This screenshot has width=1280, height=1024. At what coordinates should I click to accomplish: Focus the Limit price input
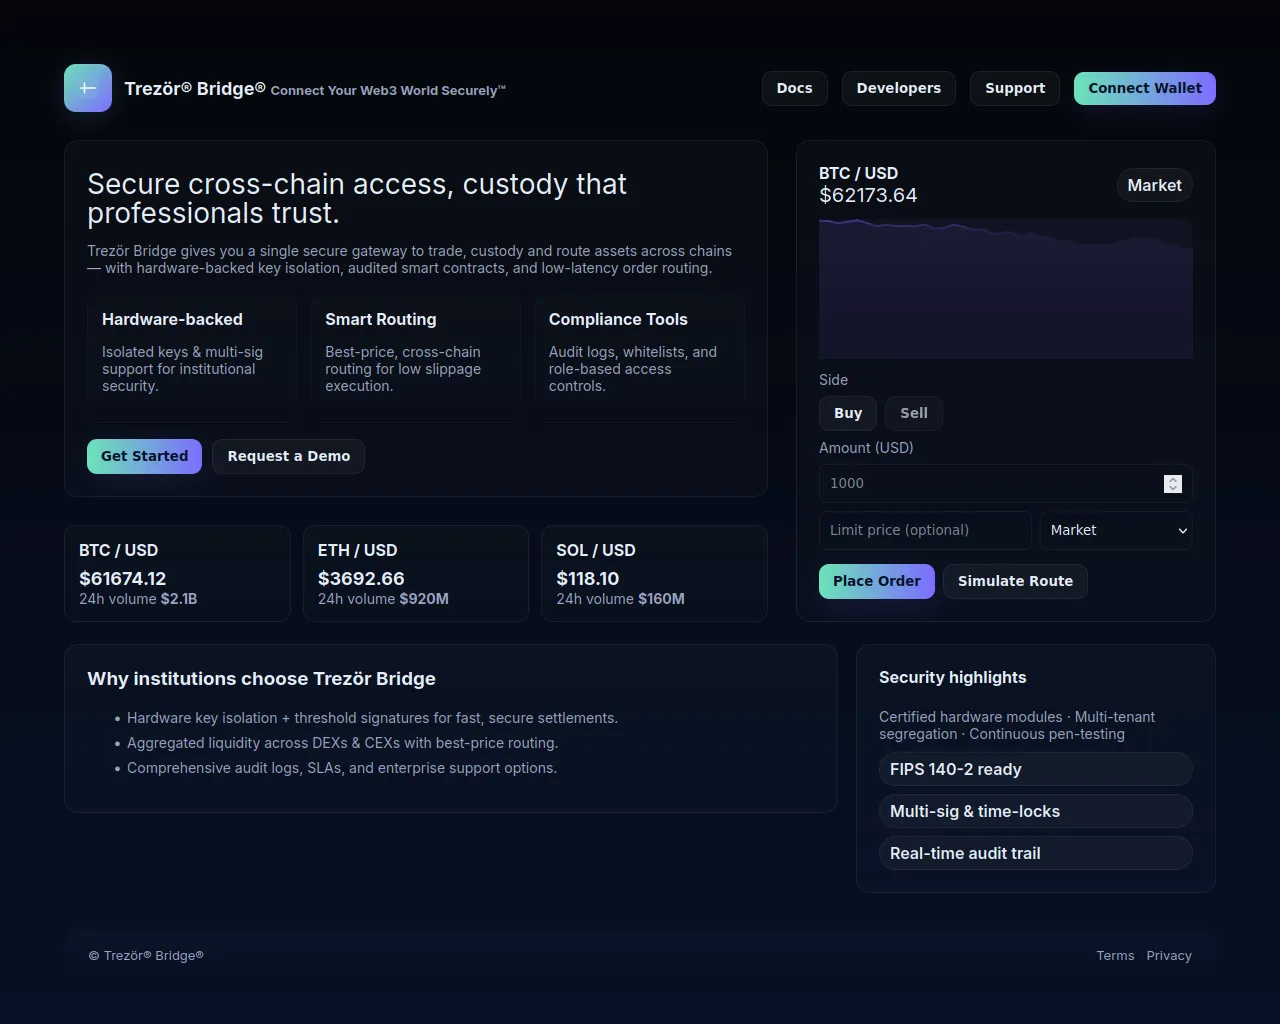[925, 530]
